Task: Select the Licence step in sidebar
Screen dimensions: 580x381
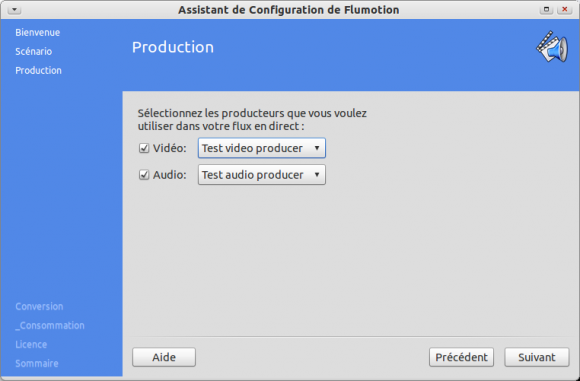Action: (31, 344)
